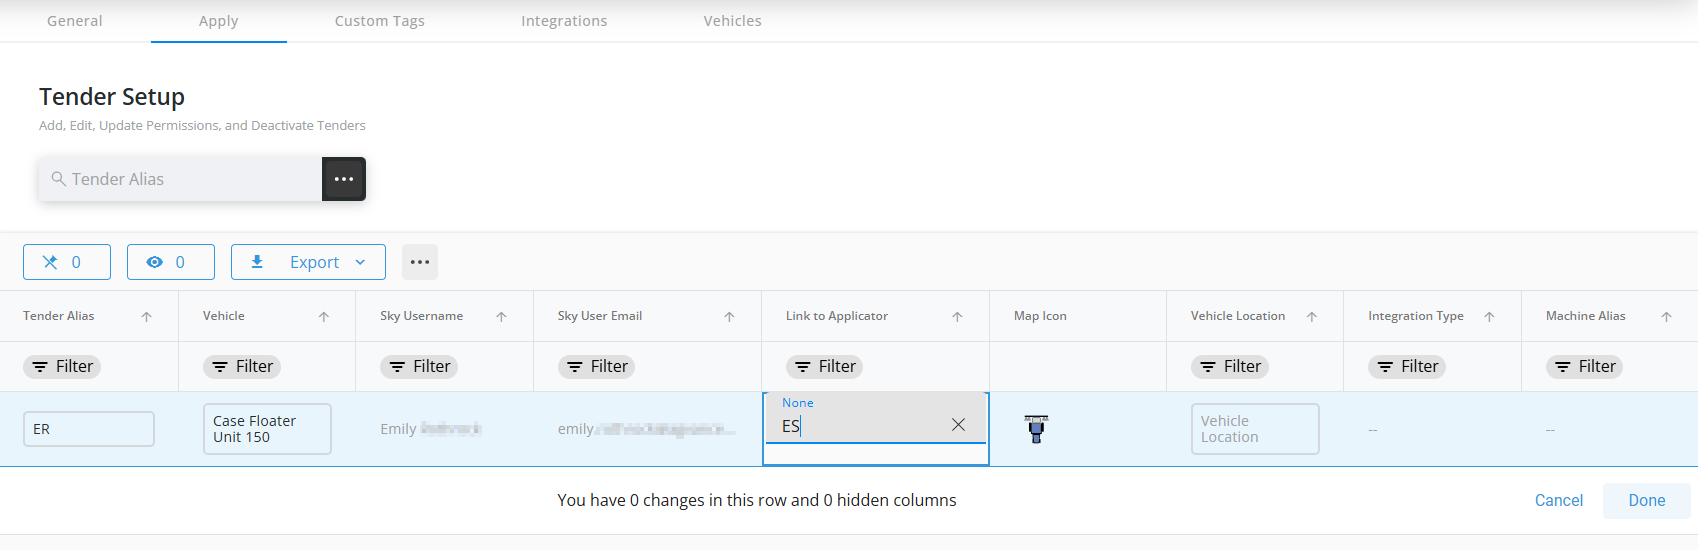This screenshot has height=550, width=1698.
Task: Click the dark ellipsis button beside search
Action: [x=344, y=179]
